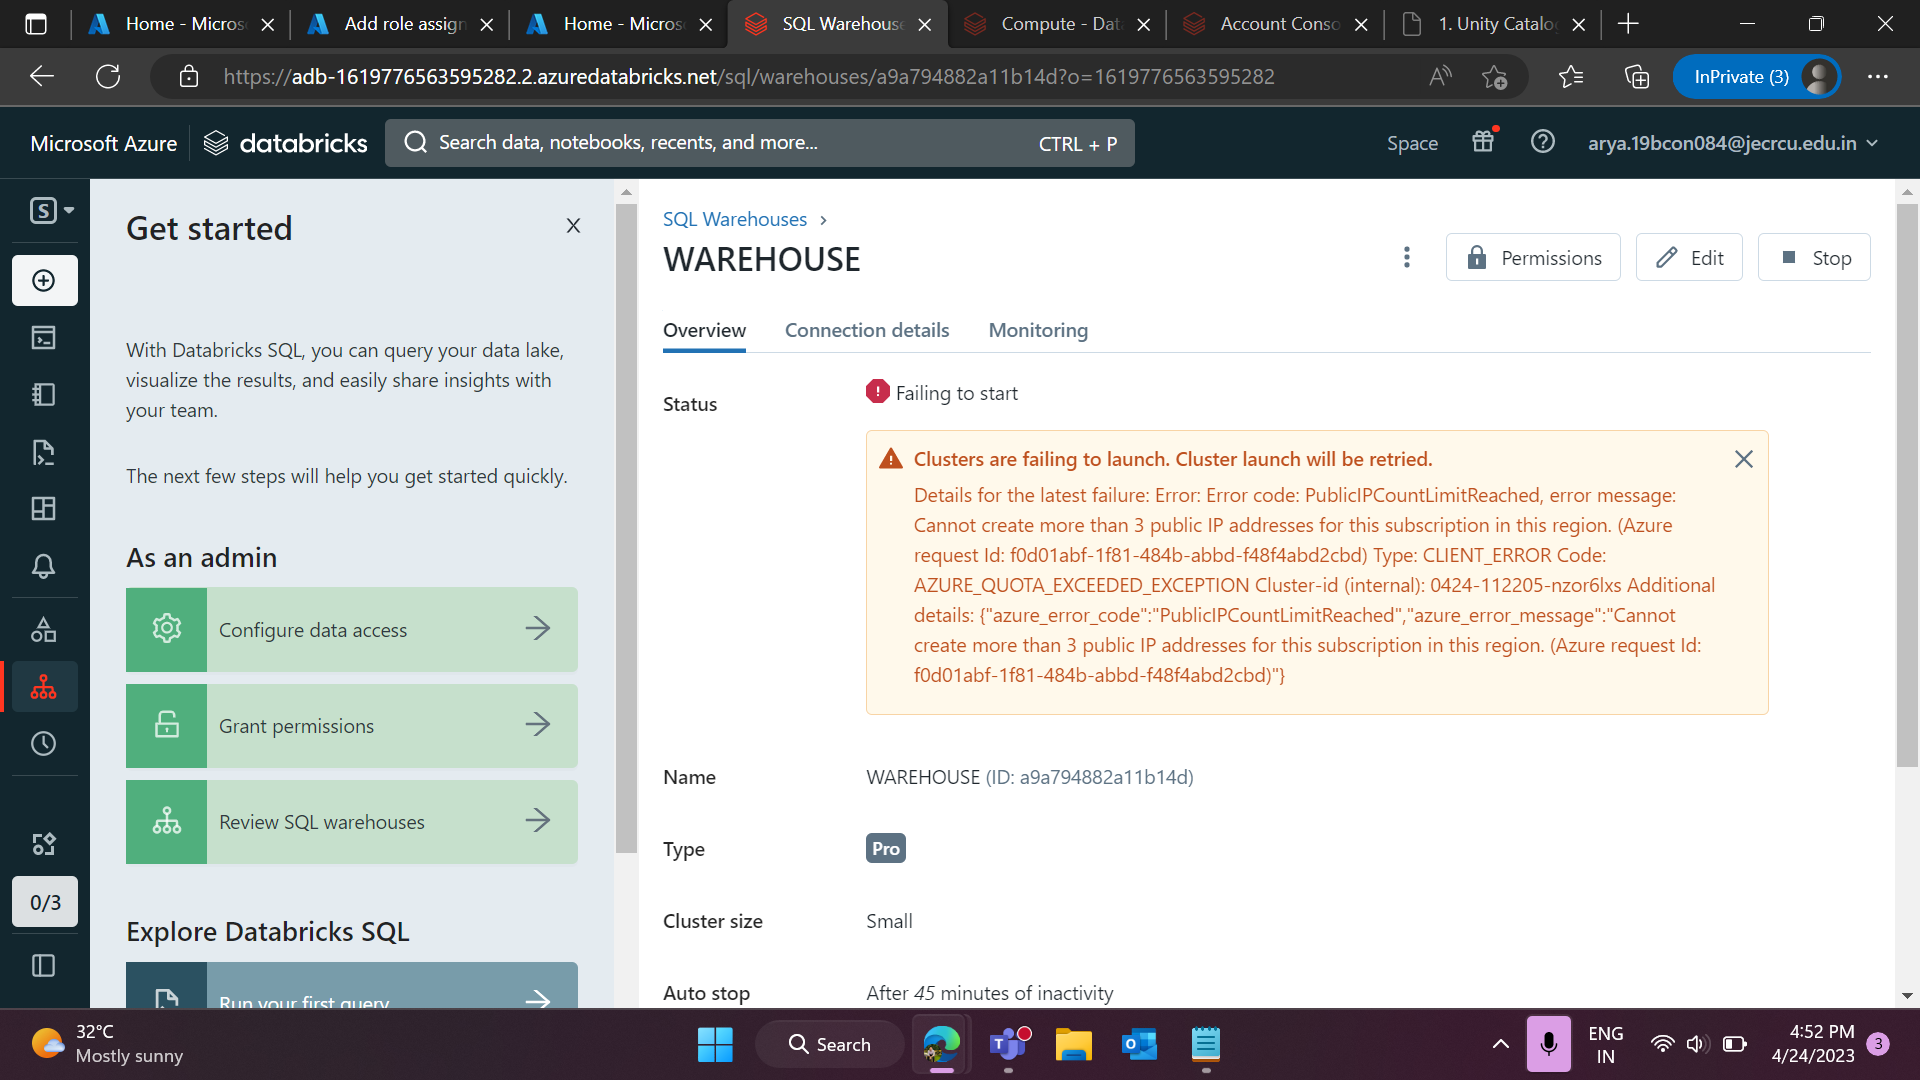Open a new browser tab
The width and height of the screenshot is (1920, 1080).
pyautogui.click(x=1628, y=24)
